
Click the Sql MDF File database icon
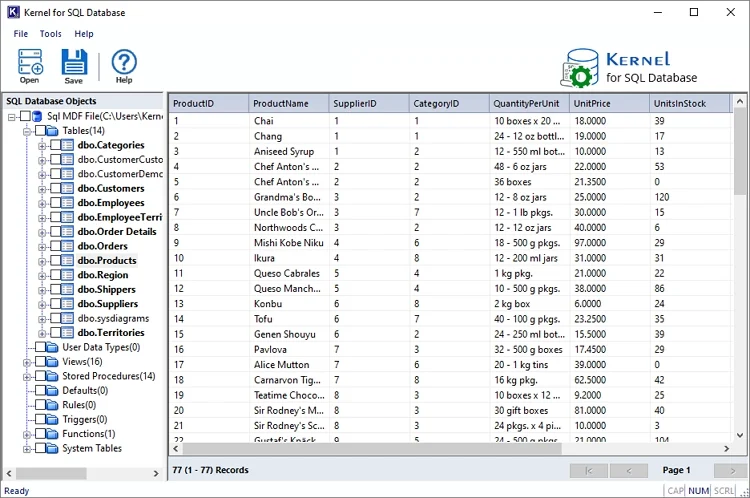pos(37,116)
